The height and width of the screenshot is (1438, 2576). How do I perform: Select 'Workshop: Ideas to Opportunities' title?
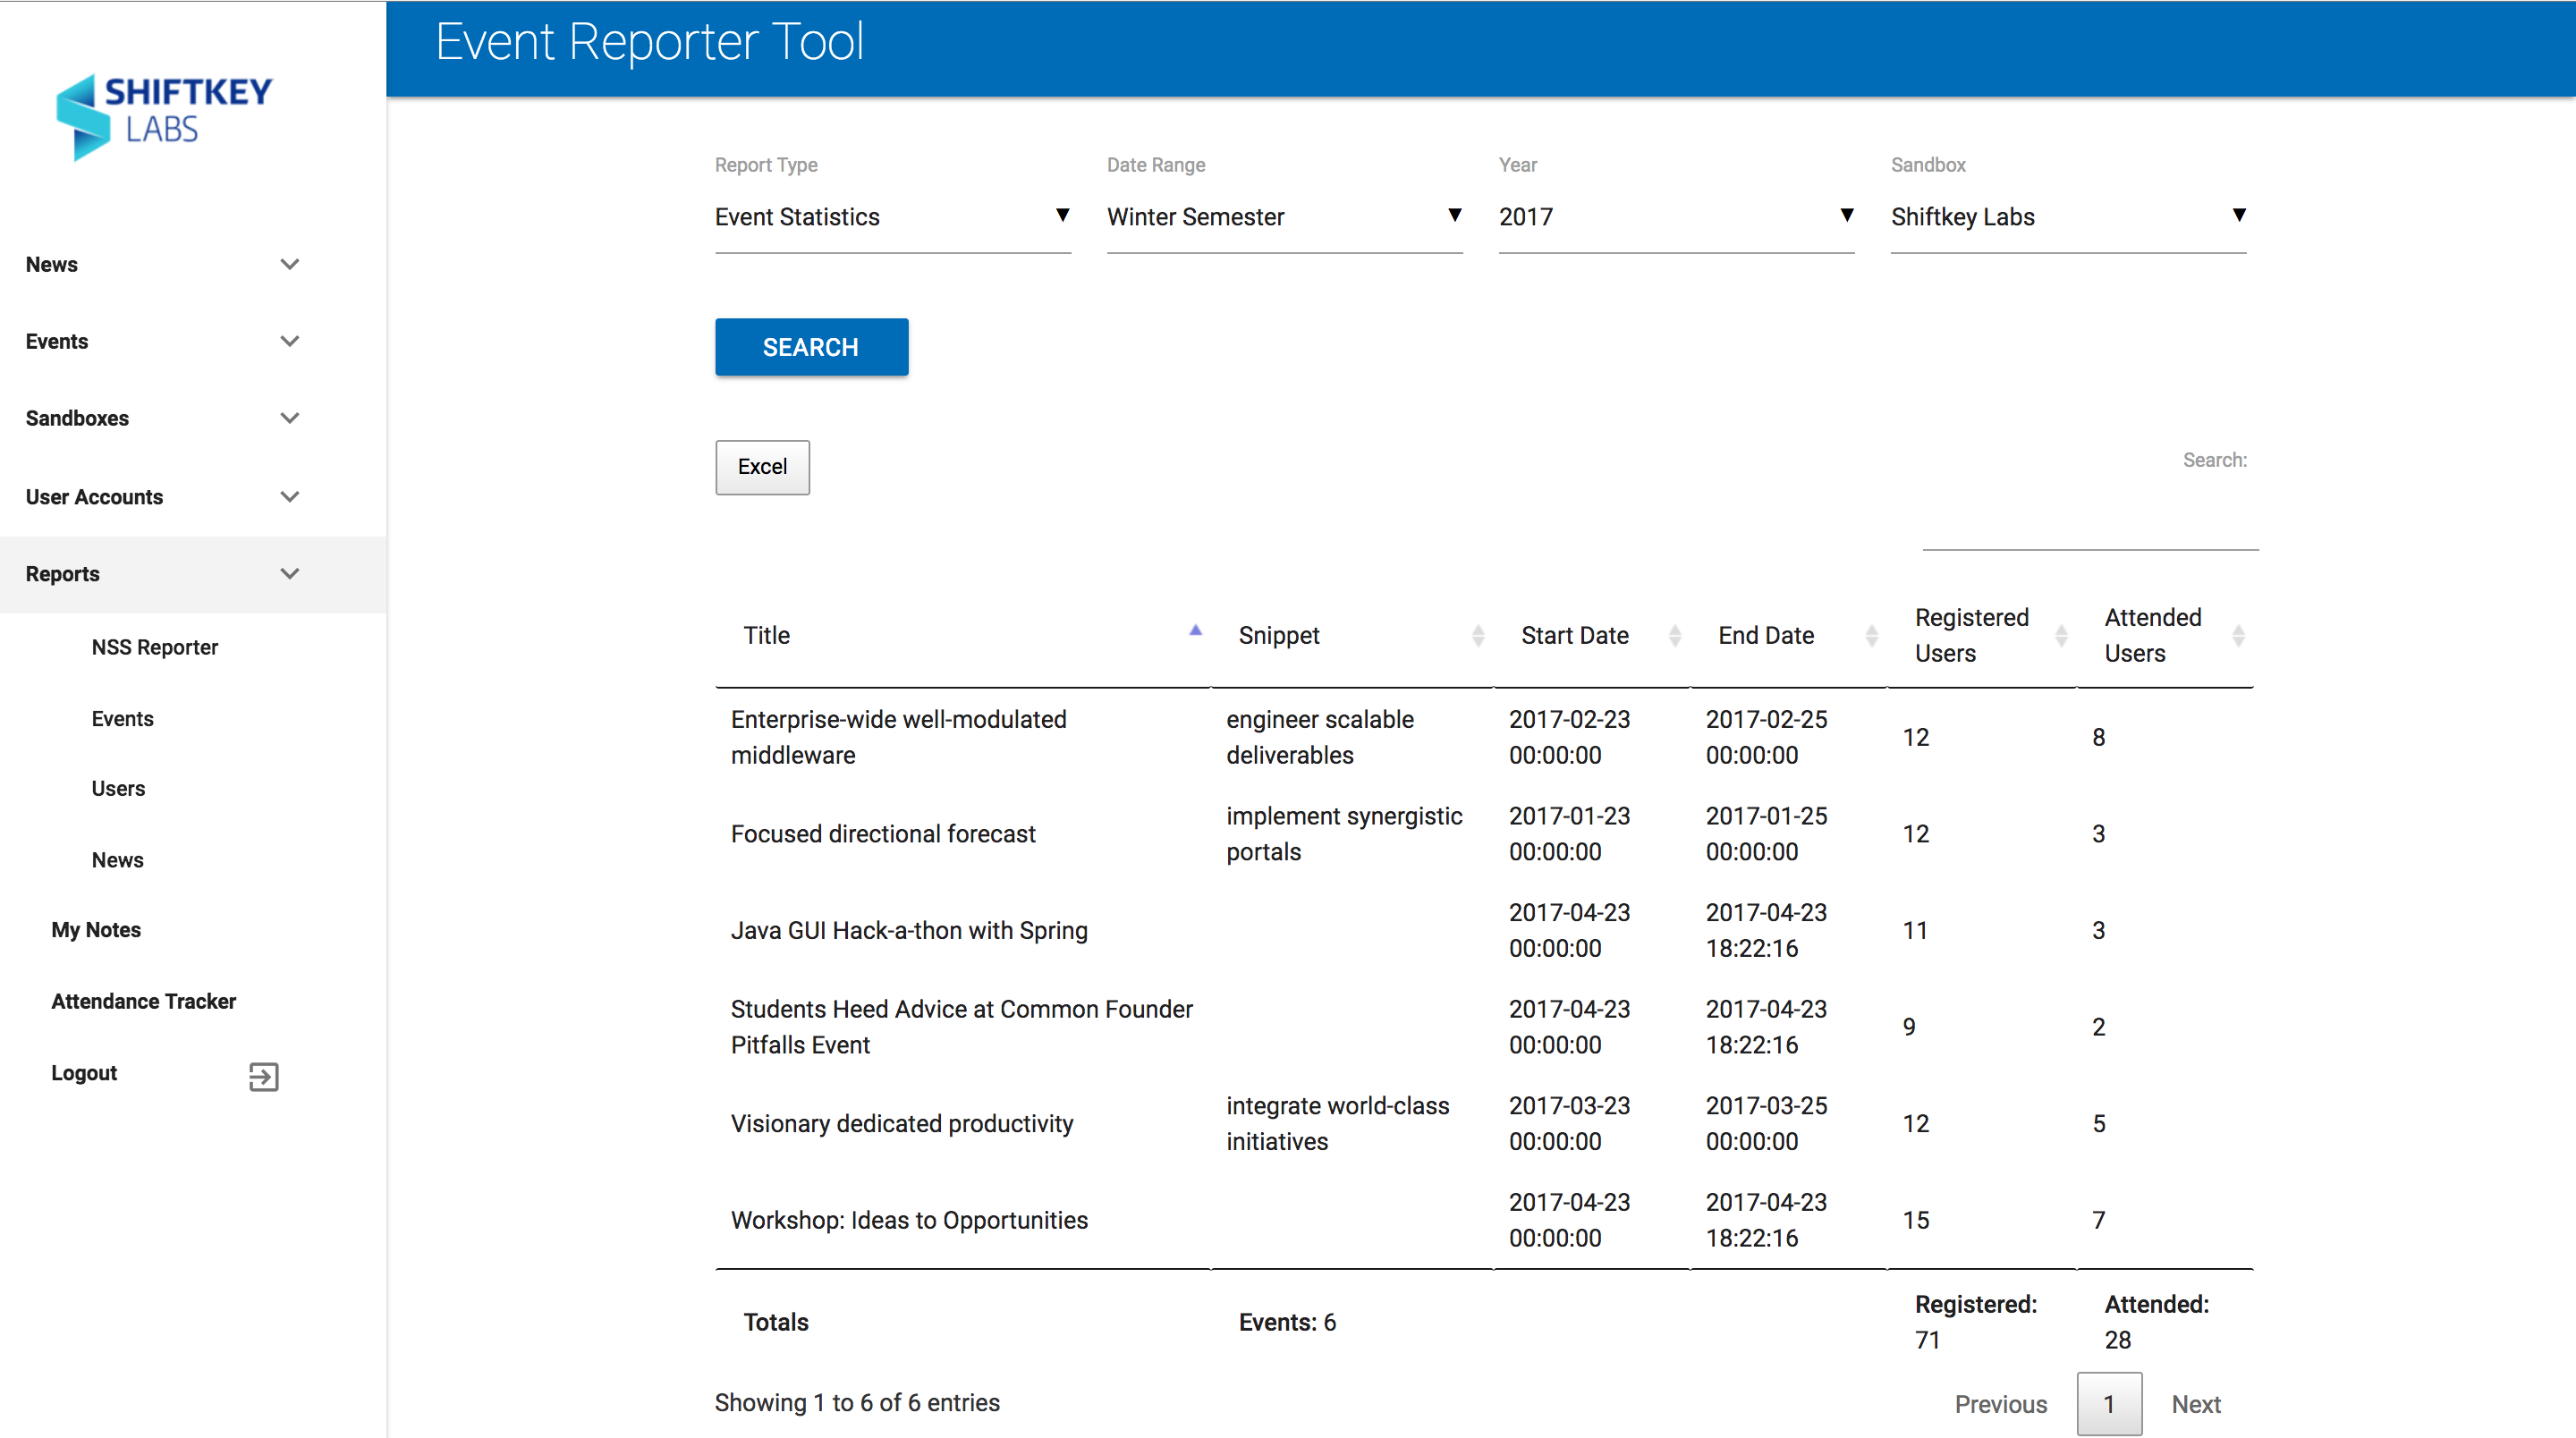909,1220
